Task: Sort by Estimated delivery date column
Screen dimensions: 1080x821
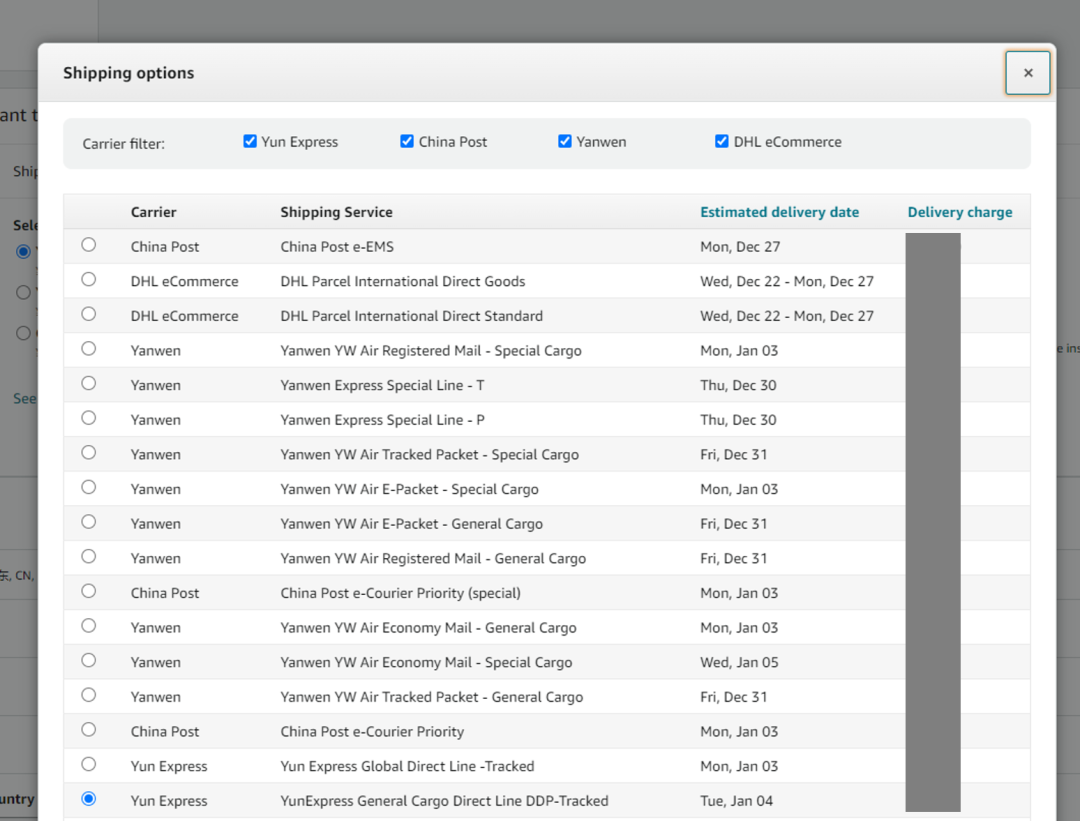Action: pyautogui.click(x=779, y=212)
